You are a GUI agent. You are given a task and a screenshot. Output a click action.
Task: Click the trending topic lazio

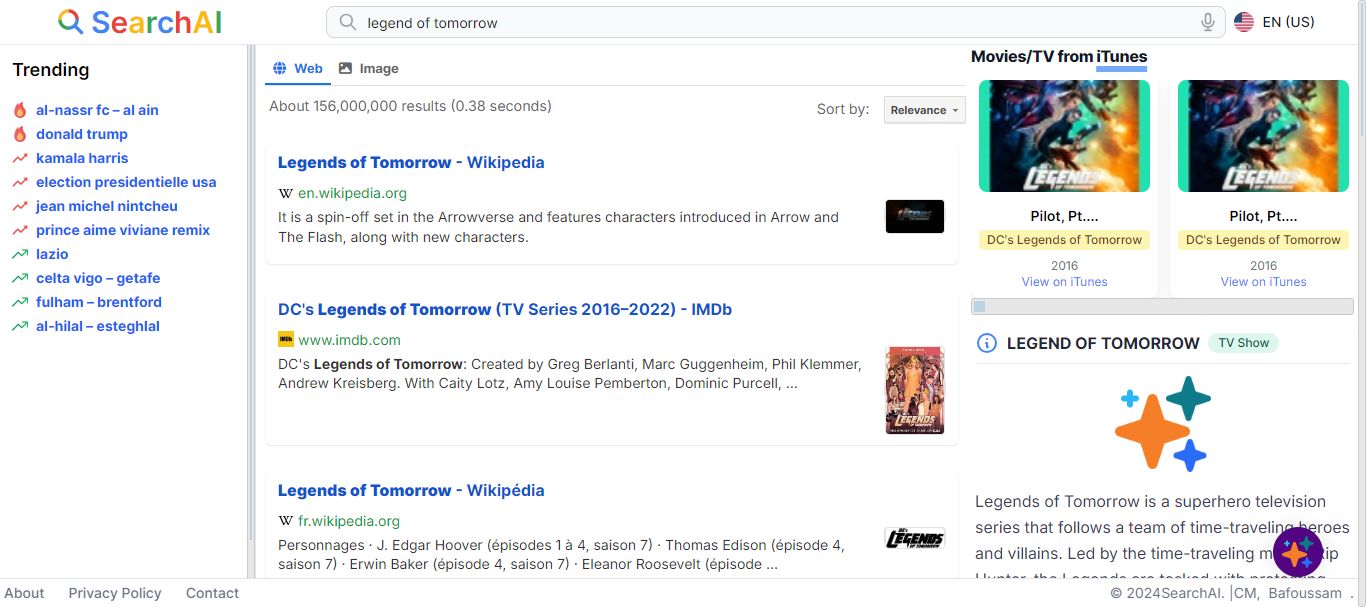[x=52, y=254]
